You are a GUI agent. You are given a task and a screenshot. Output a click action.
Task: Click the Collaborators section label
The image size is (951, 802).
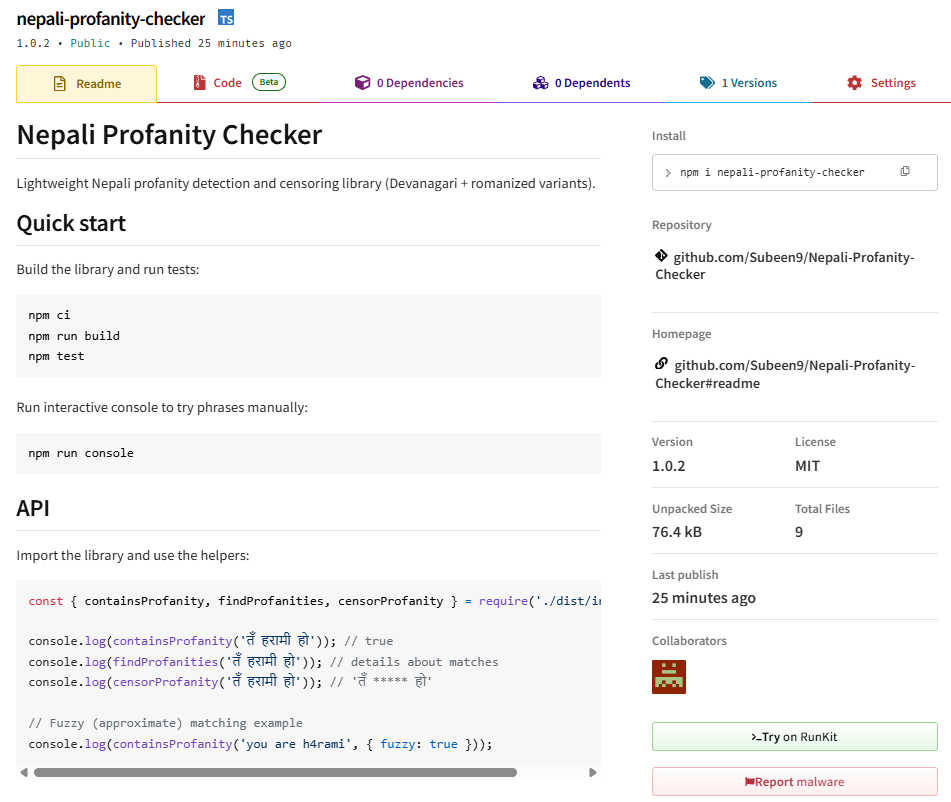pyautogui.click(x=689, y=641)
